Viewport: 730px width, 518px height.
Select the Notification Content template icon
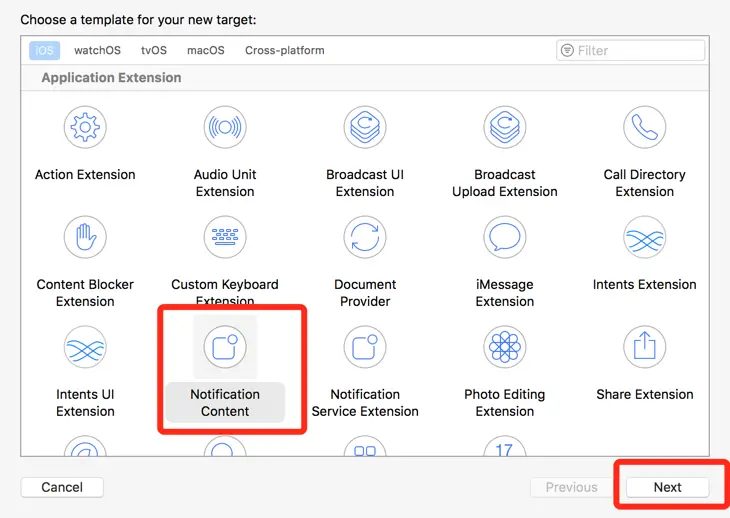point(225,347)
